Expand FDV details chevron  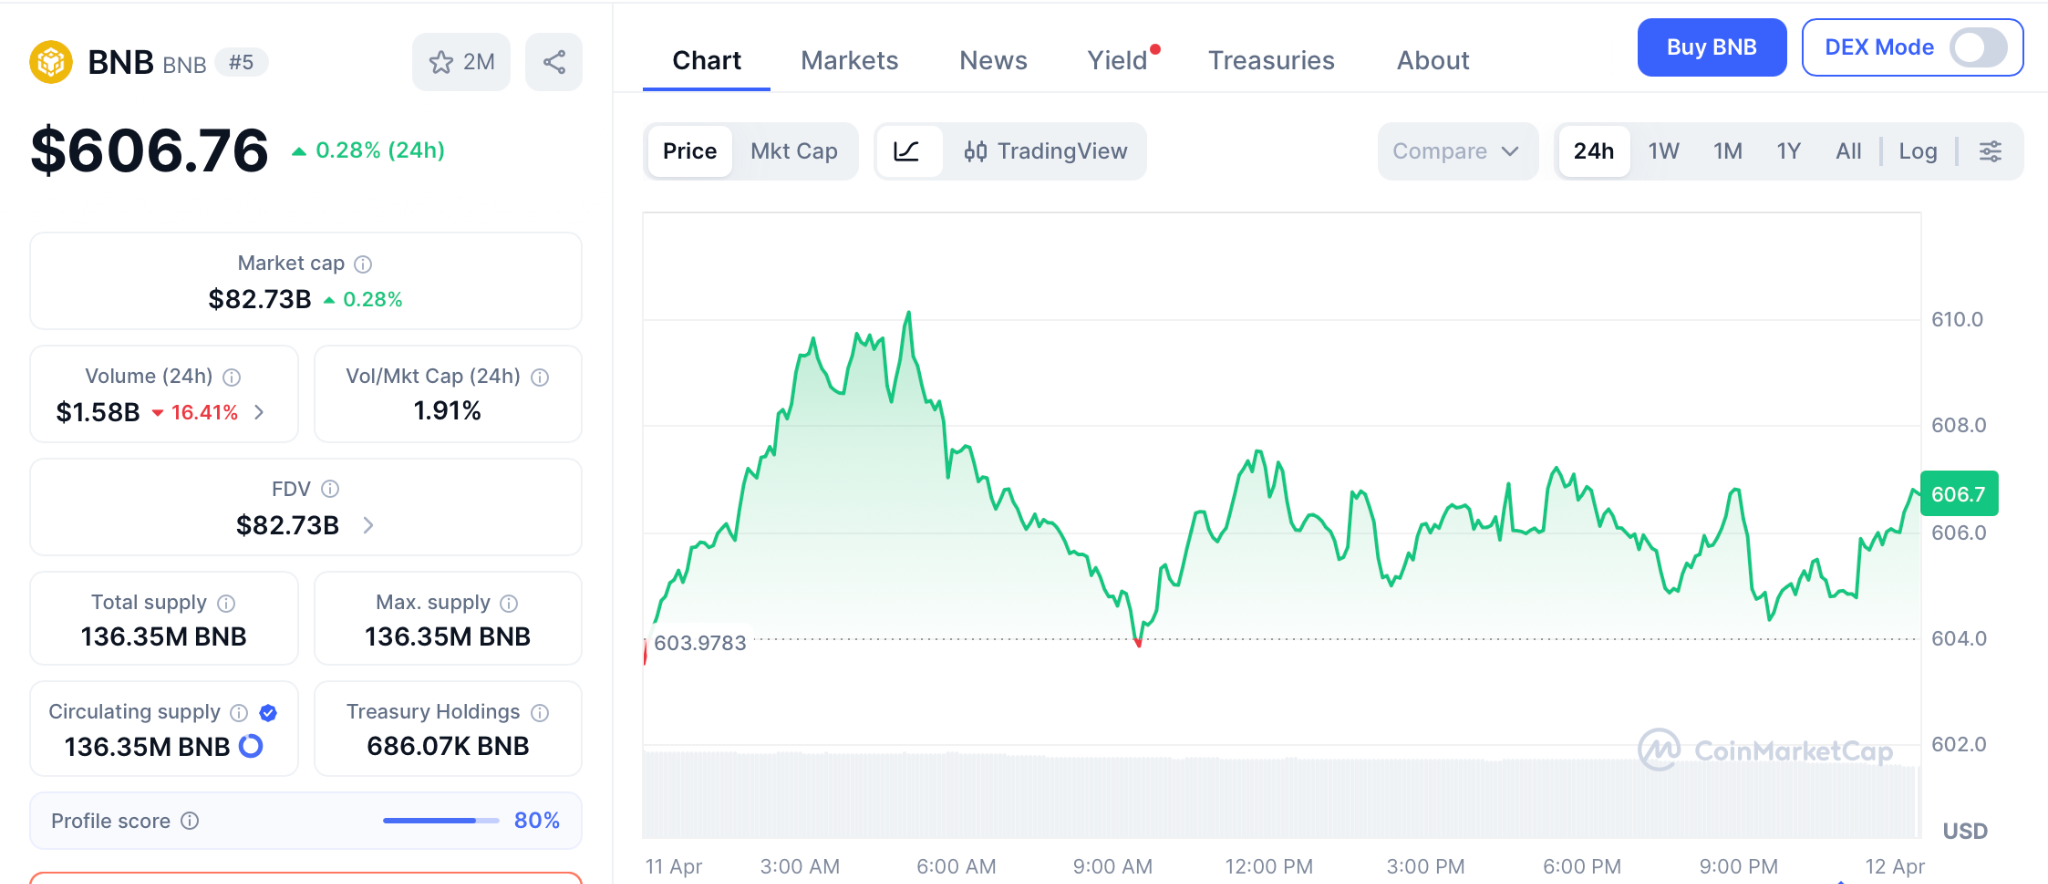368,525
